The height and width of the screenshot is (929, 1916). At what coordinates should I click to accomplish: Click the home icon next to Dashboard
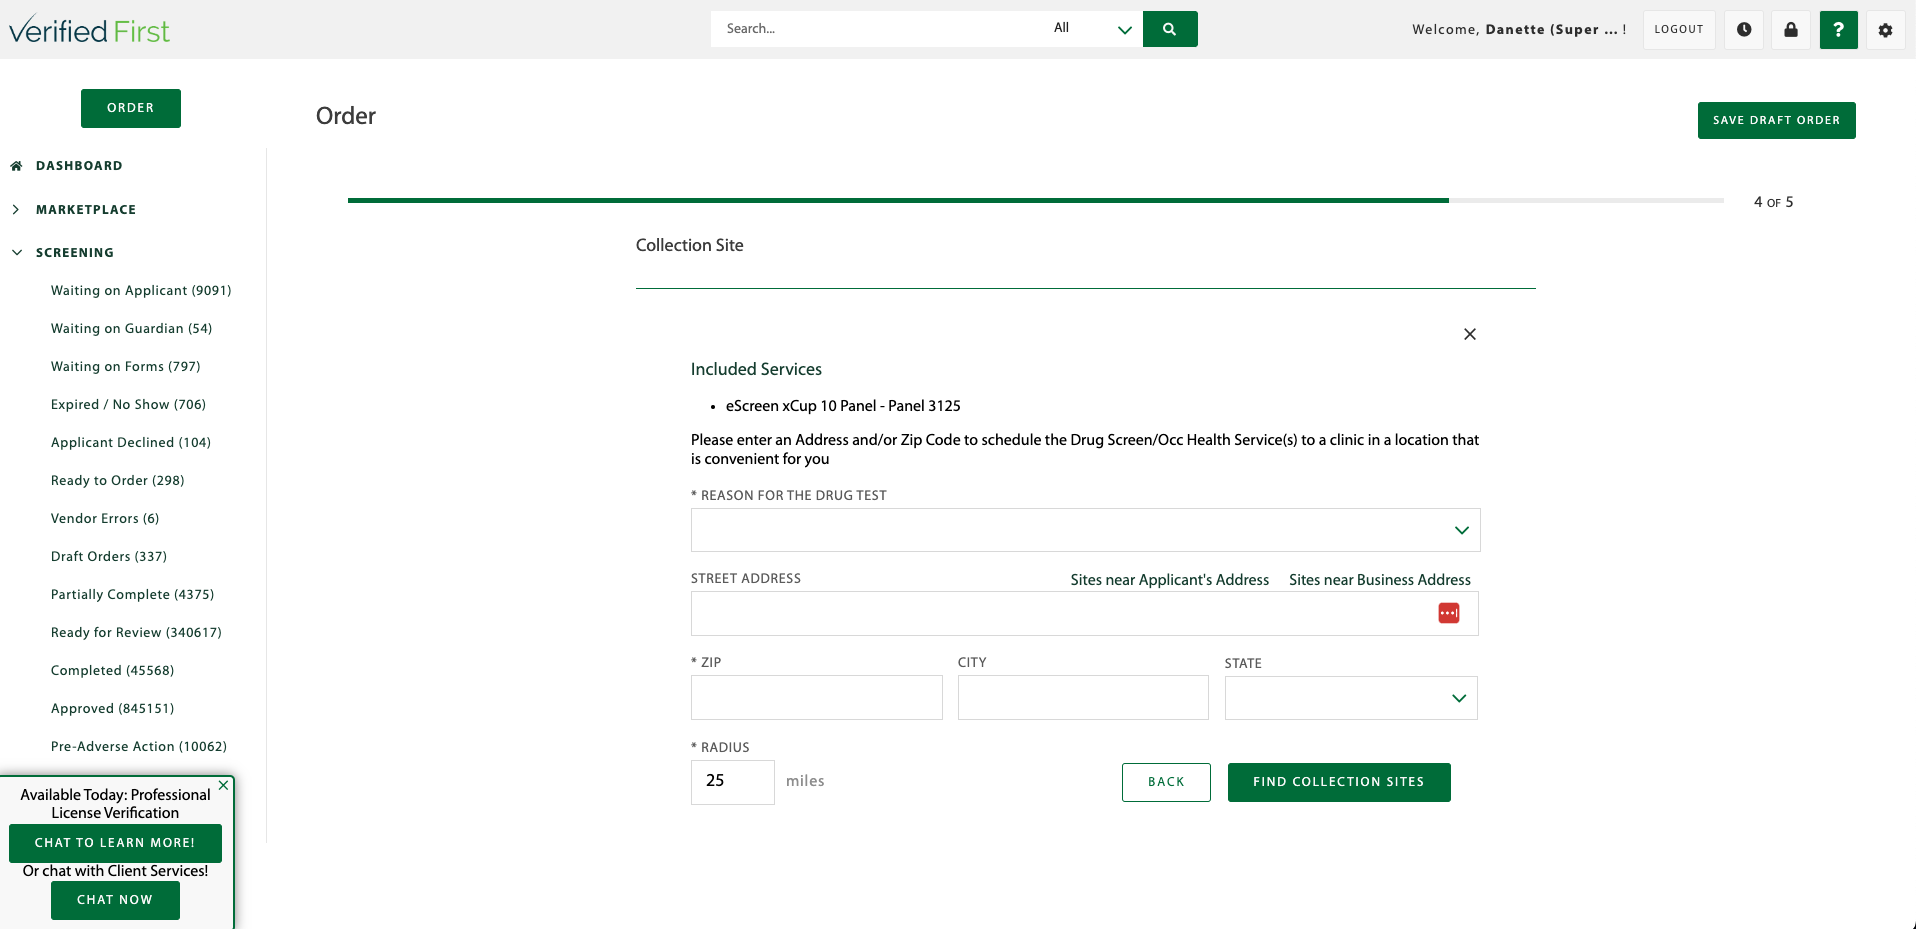[14, 164]
